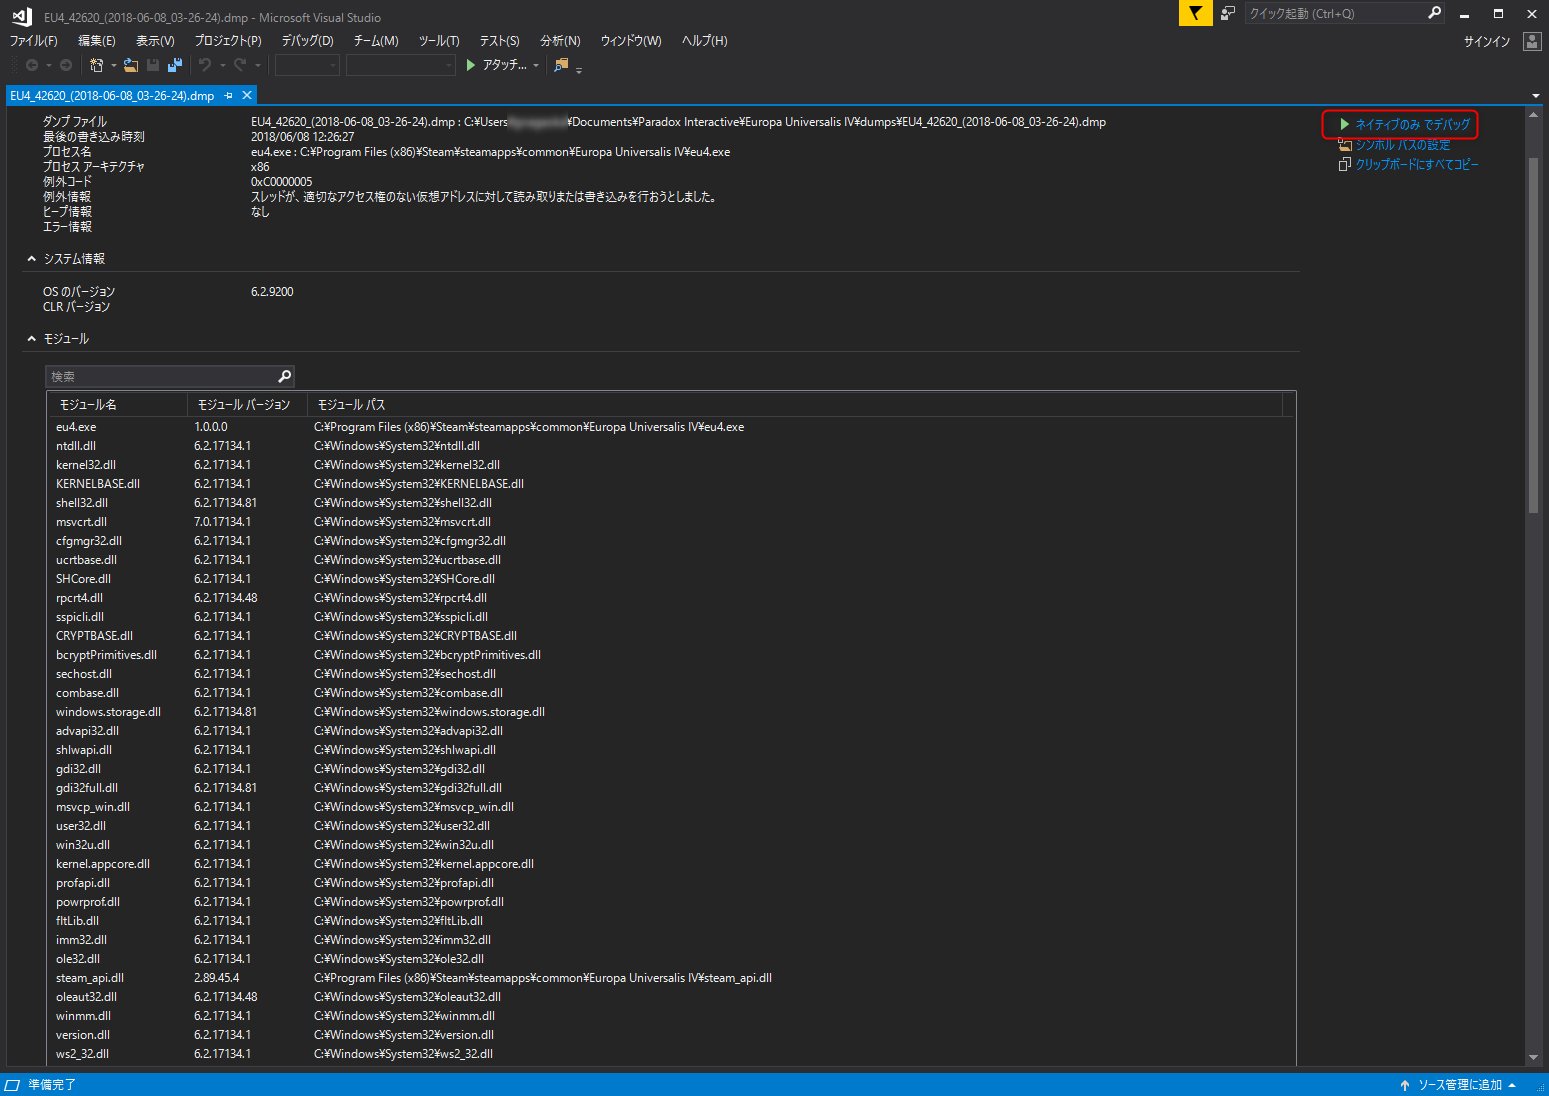
Task: Click the scrollbar down arrow
Action: tap(1534, 1058)
